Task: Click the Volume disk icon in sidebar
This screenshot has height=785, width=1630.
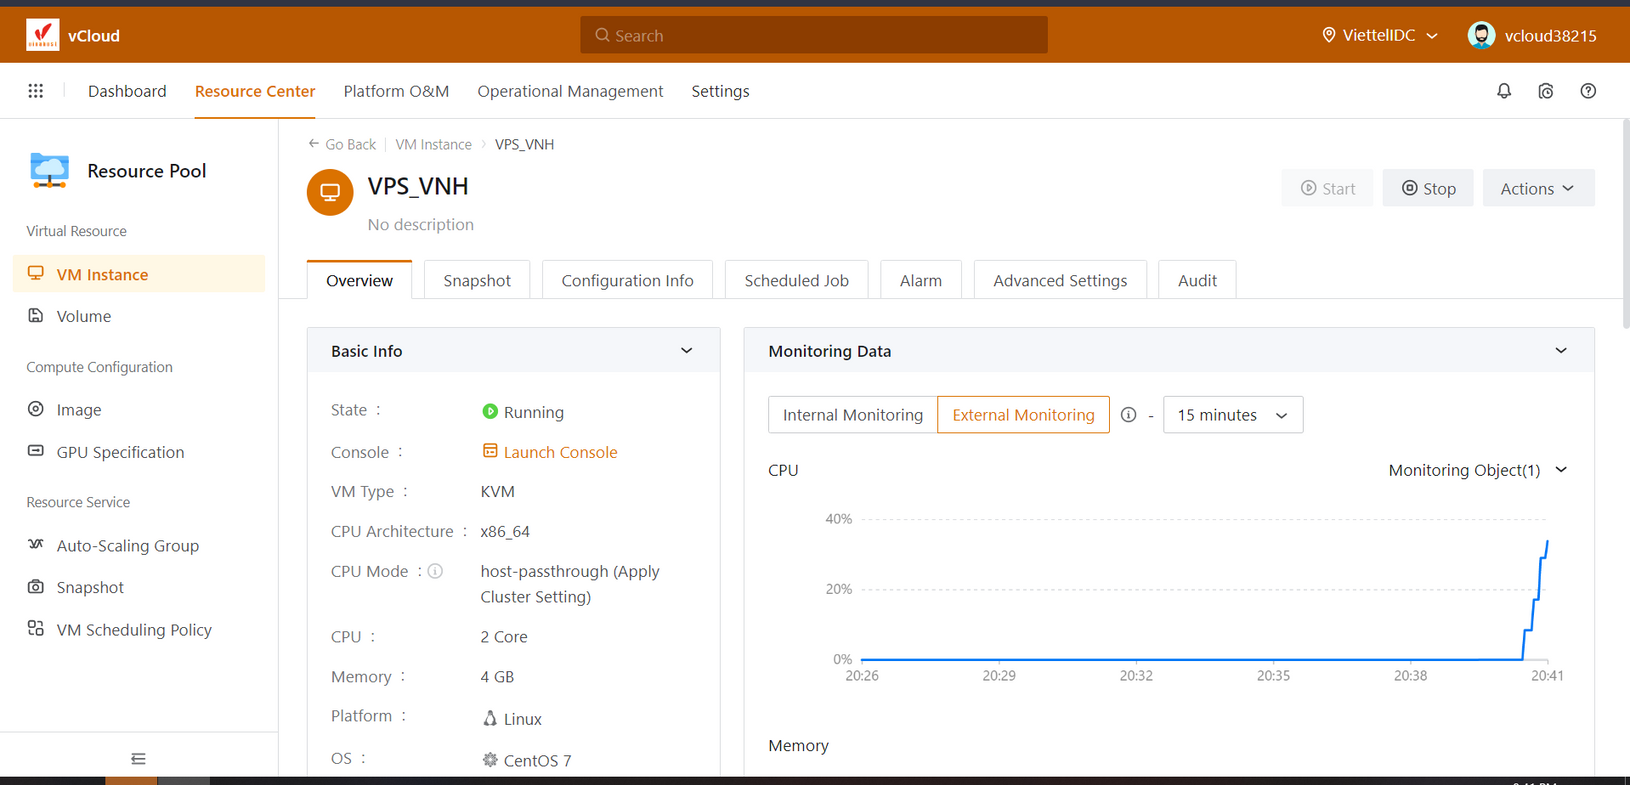Action: click(36, 315)
